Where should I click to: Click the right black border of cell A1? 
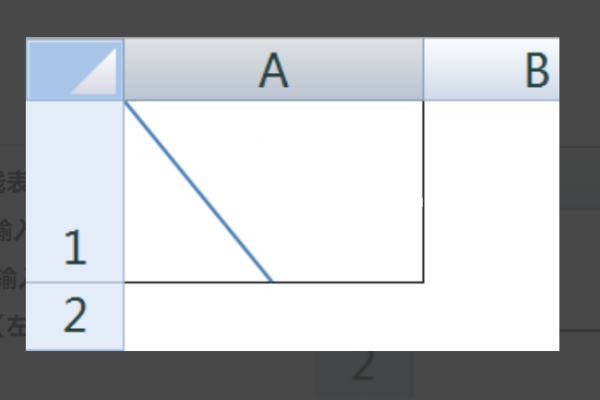(x=423, y=191)
